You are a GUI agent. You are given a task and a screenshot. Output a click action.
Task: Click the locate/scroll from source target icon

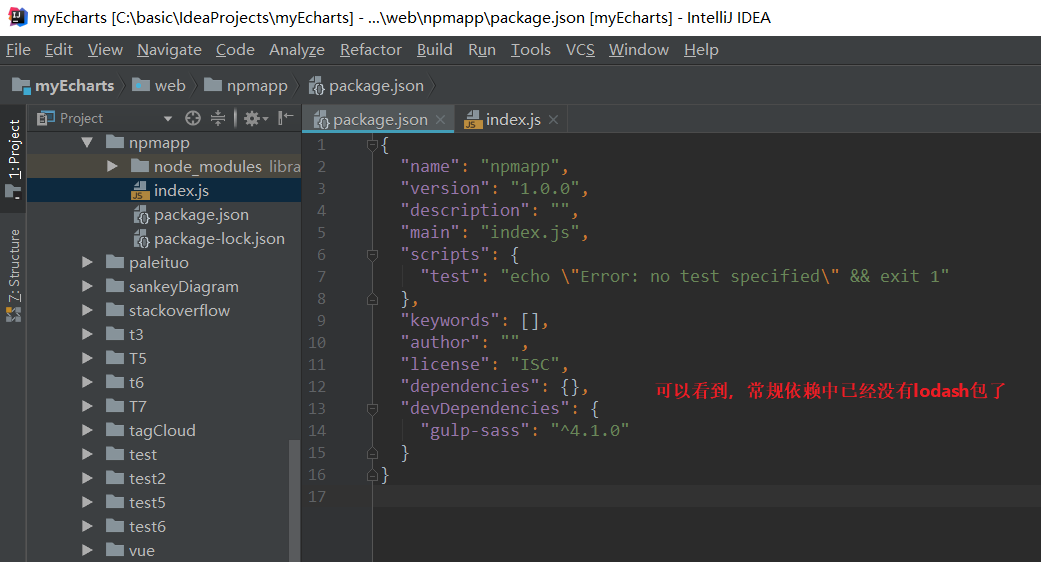(x=193, y=118)
